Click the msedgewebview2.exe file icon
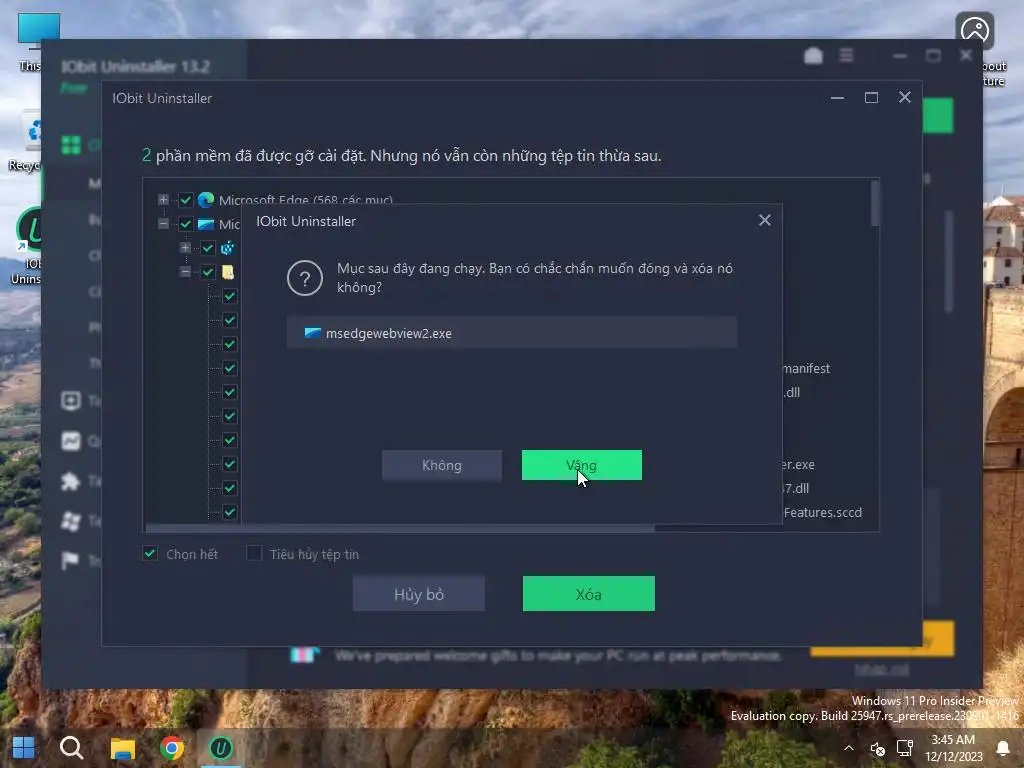 [x=313, y=333]
